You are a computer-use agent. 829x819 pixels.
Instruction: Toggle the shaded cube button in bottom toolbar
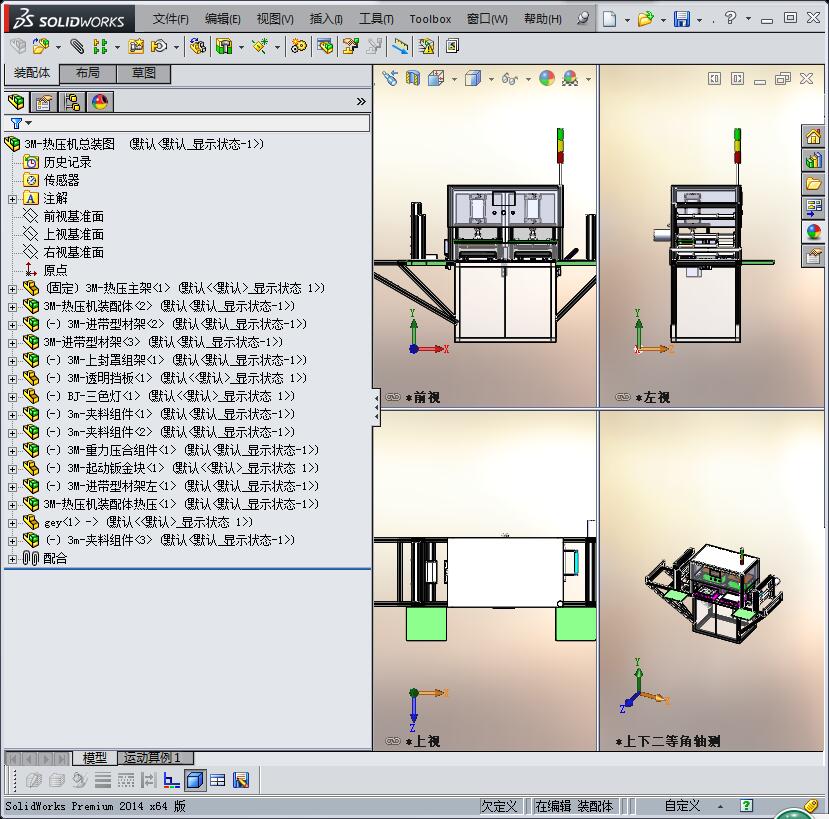pyautogui.click(x=195, y=780)
